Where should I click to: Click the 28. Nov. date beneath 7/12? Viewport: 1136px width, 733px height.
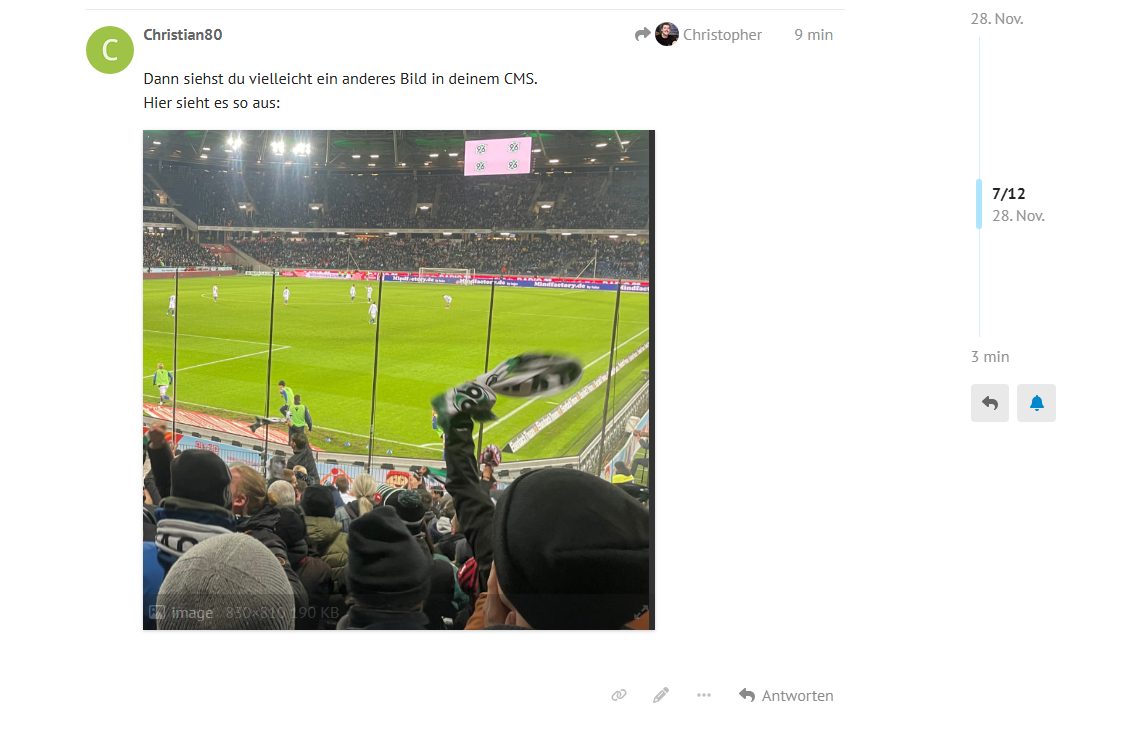[x=1018, y=216]
